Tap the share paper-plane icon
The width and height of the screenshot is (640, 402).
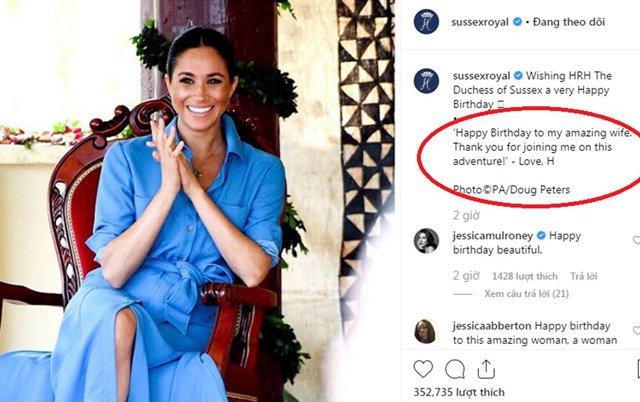point(486,368)
